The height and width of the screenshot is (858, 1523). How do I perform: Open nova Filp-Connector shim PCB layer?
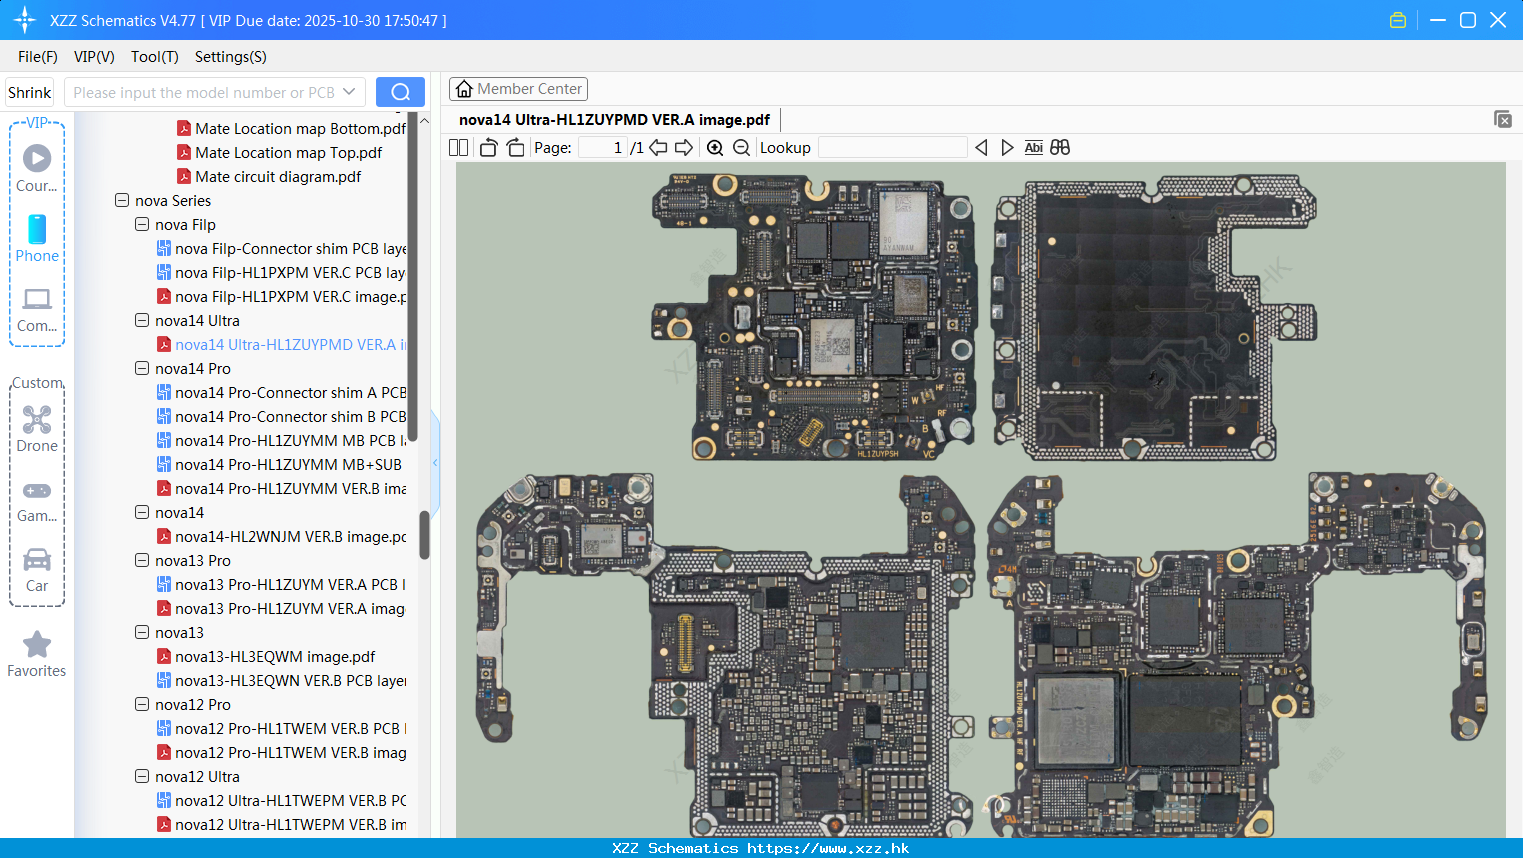point(281,248)
